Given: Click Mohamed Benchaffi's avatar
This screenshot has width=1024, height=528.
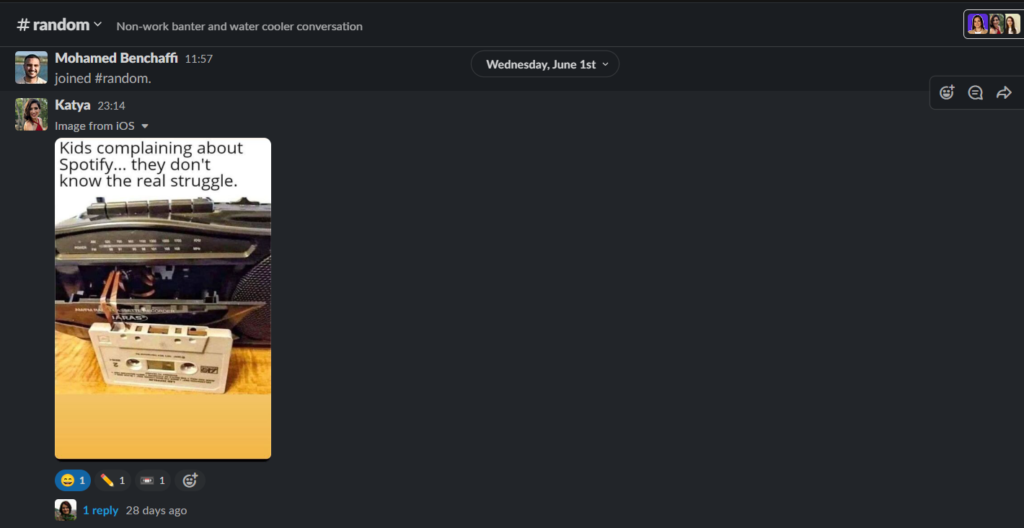Looking at the screenshot, I should coord(31,67).
